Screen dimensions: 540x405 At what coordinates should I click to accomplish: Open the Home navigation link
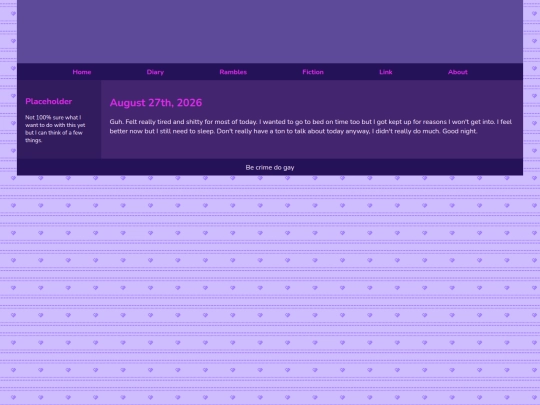[x=82, y=72]
